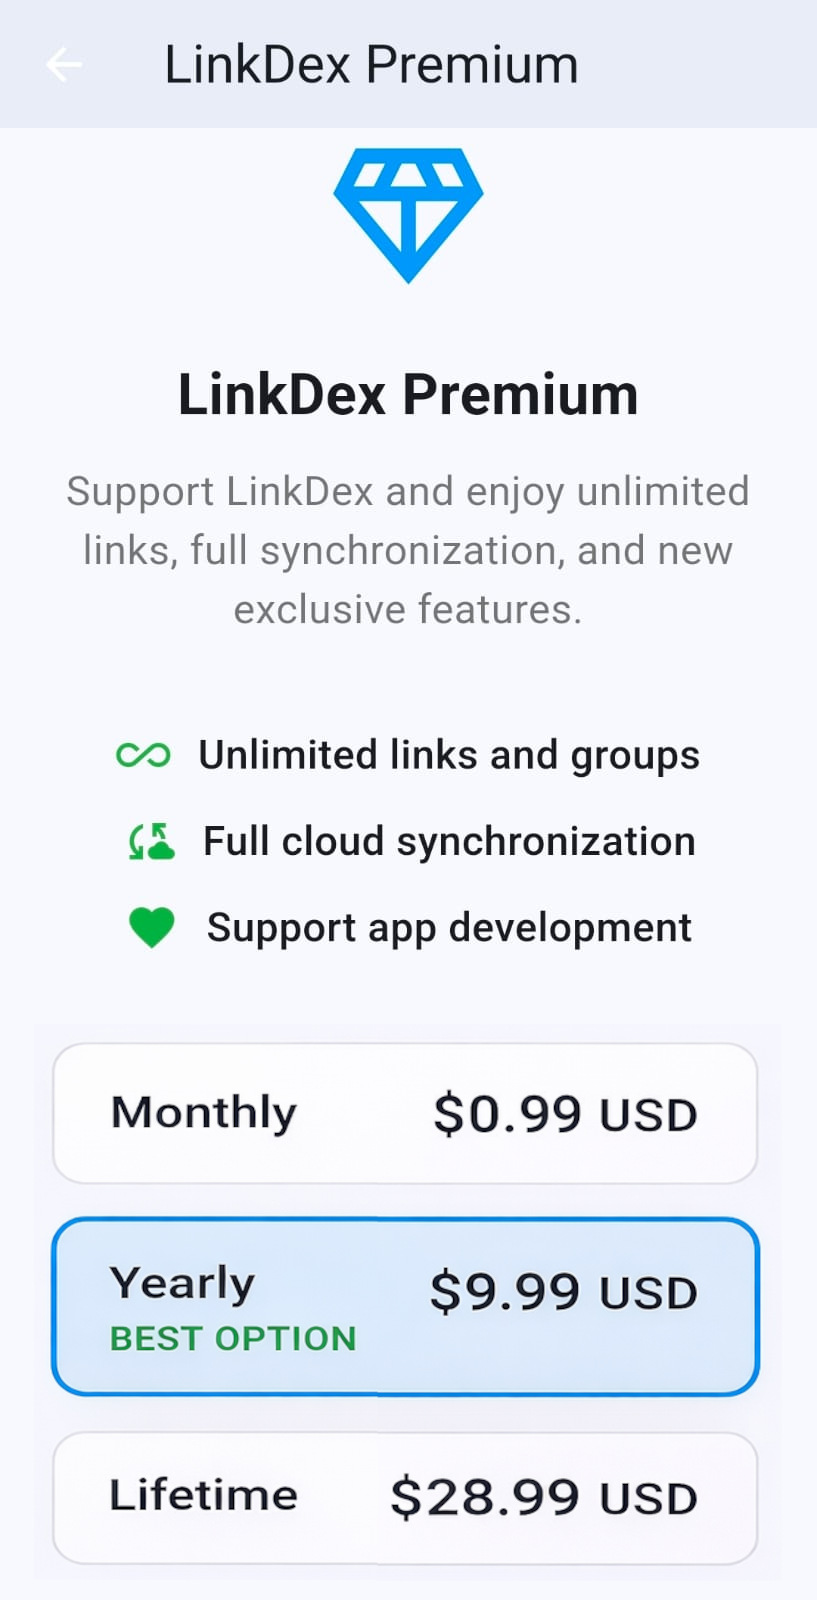Tap the Support app development text

click(449, 927)
